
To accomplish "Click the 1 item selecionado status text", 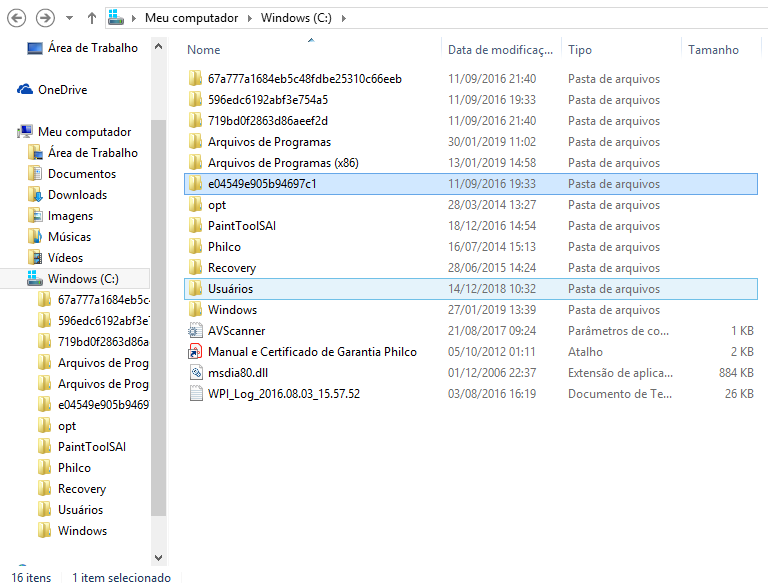I will tap(121, 578).
